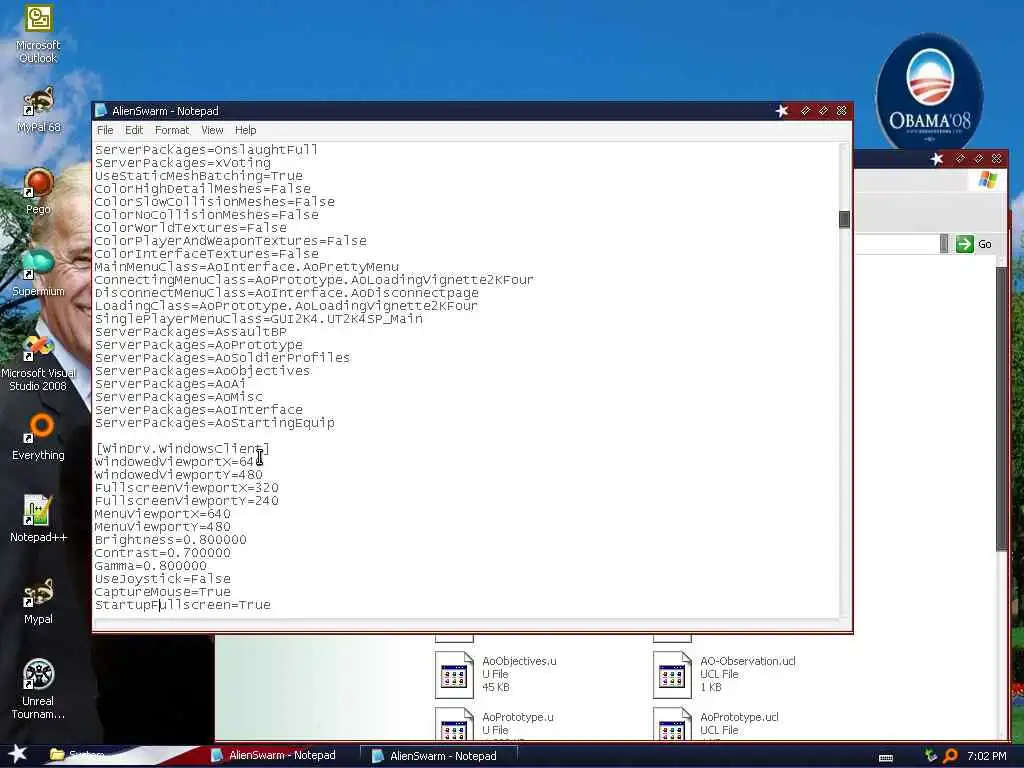Screen dimensions: 1024x768
Task: Select AoObjectives.u file icon in Explorer
Action: tap(454, 675)
